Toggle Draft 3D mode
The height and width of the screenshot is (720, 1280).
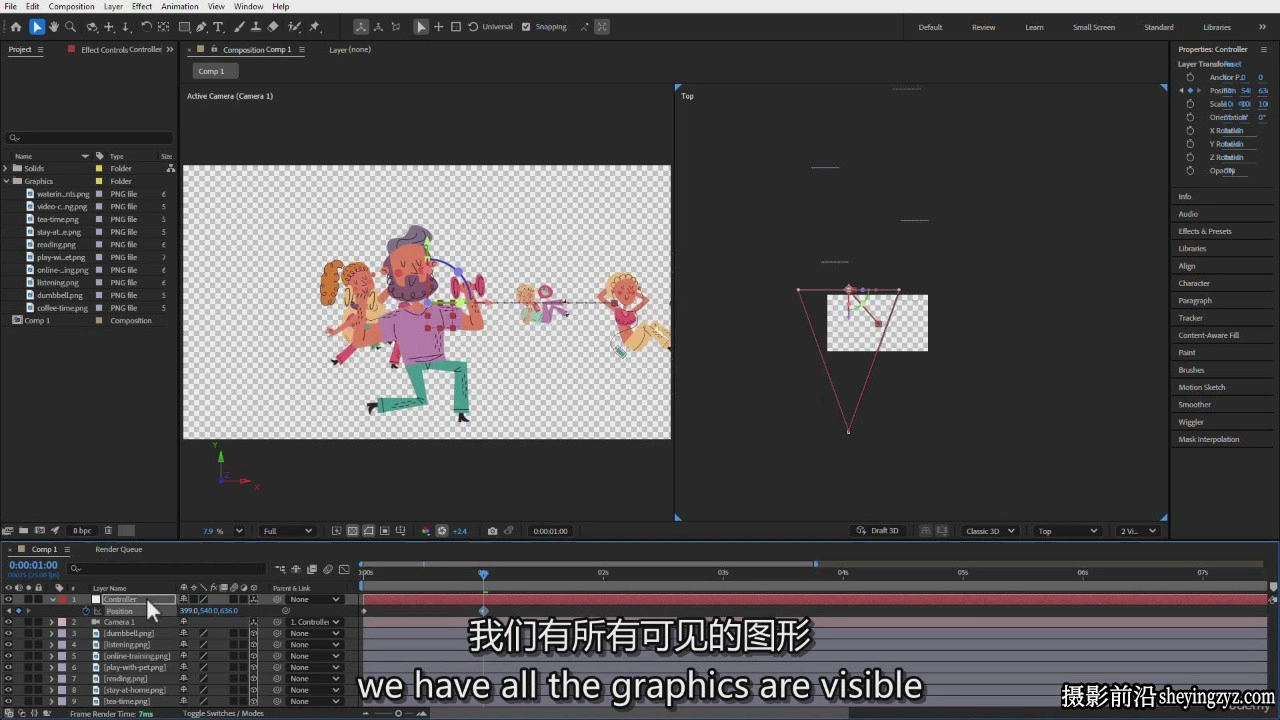click(x=878, y=531)
